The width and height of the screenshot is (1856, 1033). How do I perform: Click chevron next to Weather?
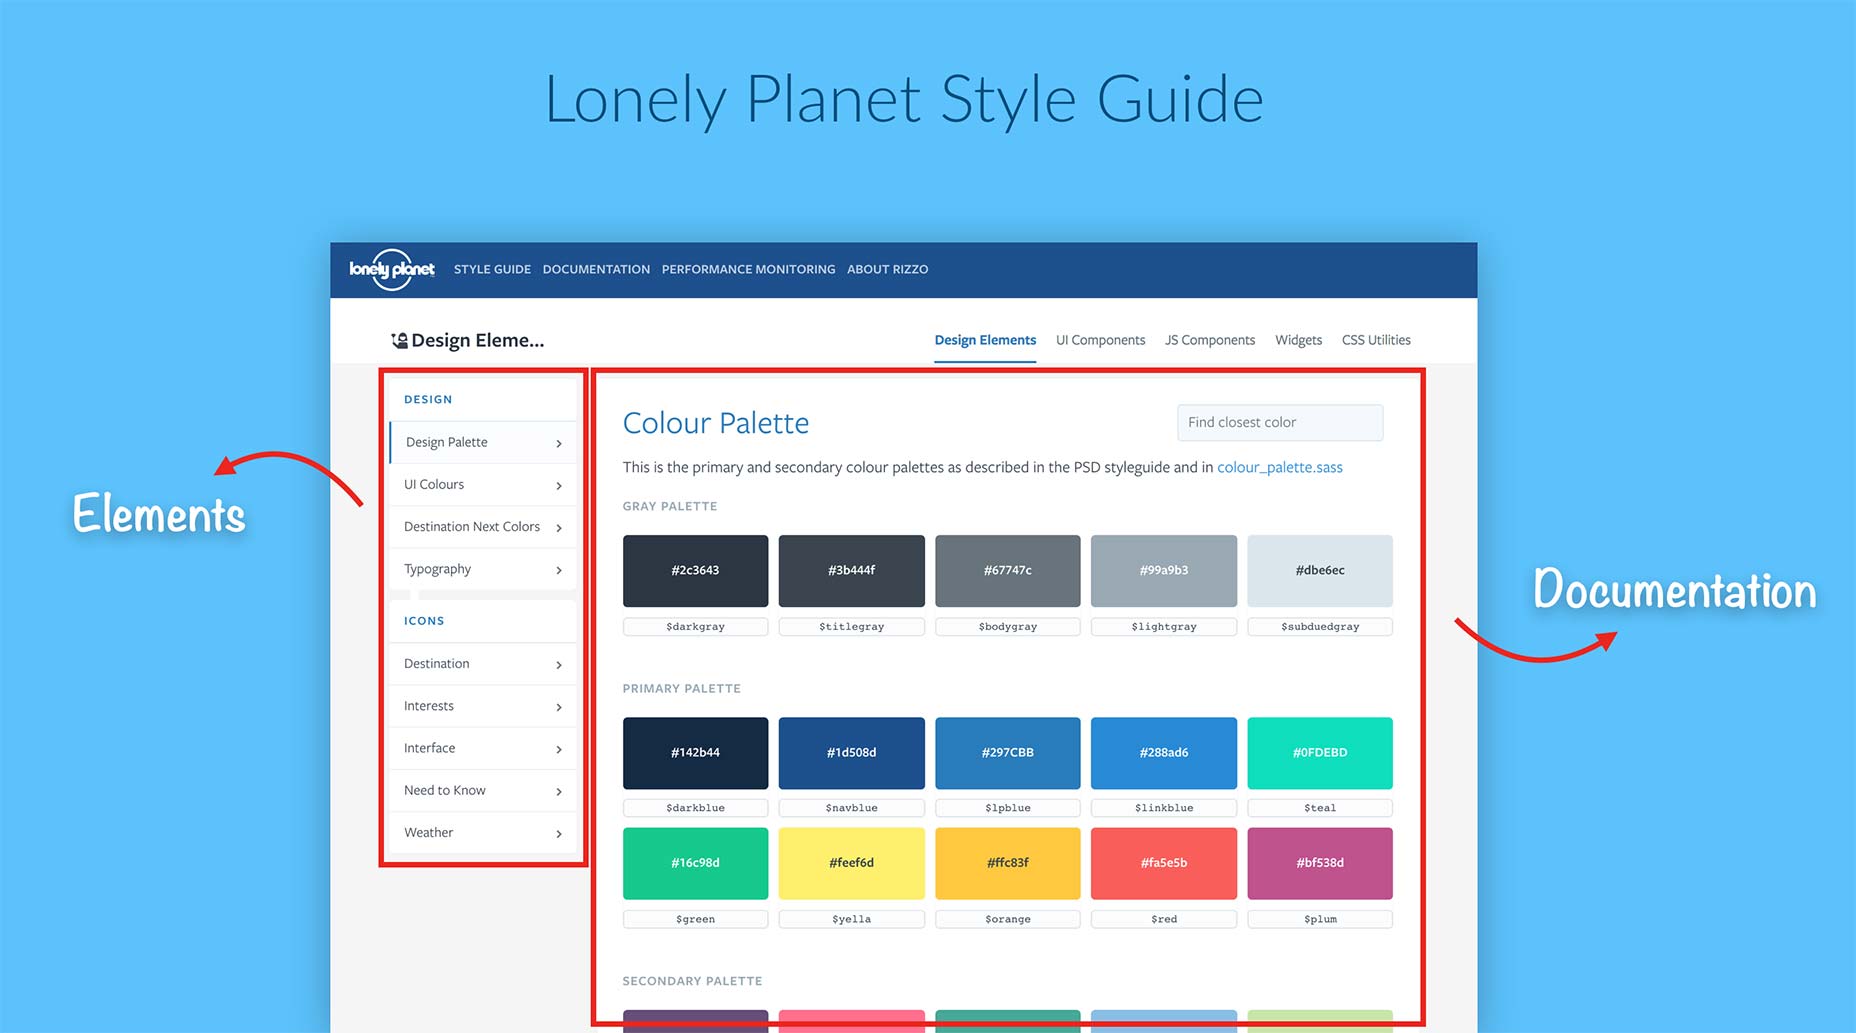[558, 834]
